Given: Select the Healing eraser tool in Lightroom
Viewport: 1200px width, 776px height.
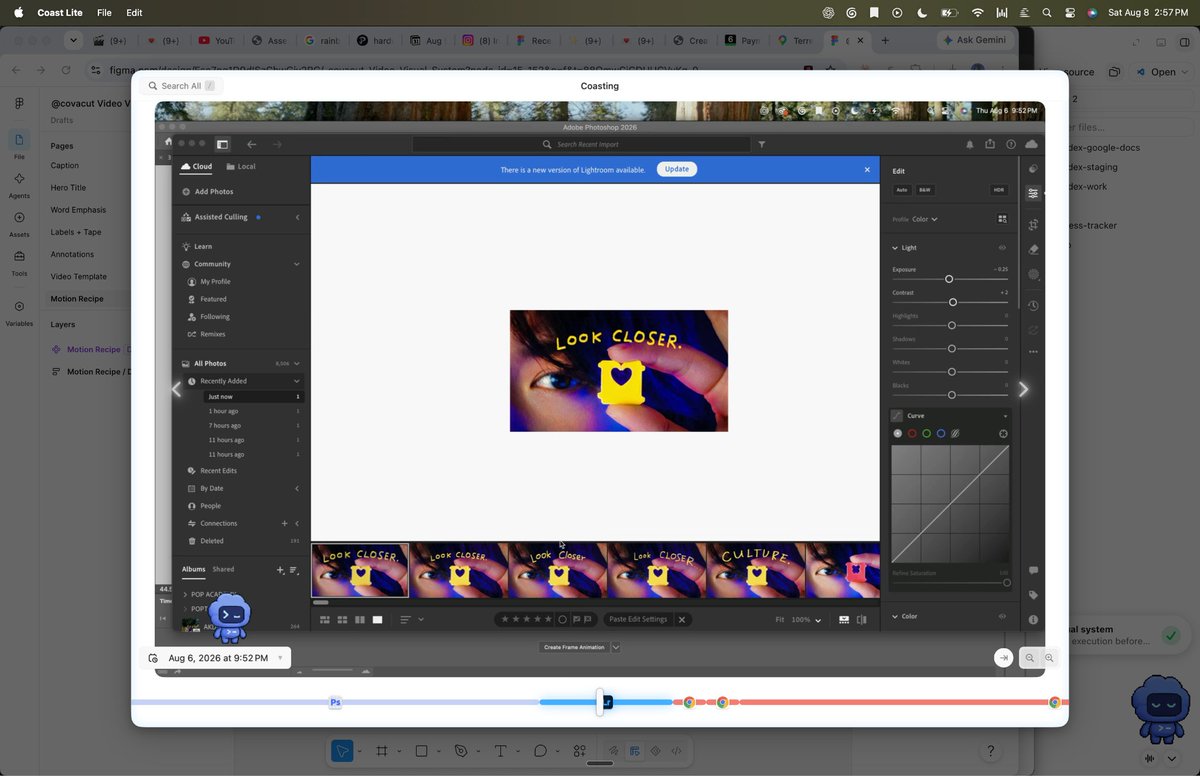Looking at the screenshot, I should [x=1033, y=249].
